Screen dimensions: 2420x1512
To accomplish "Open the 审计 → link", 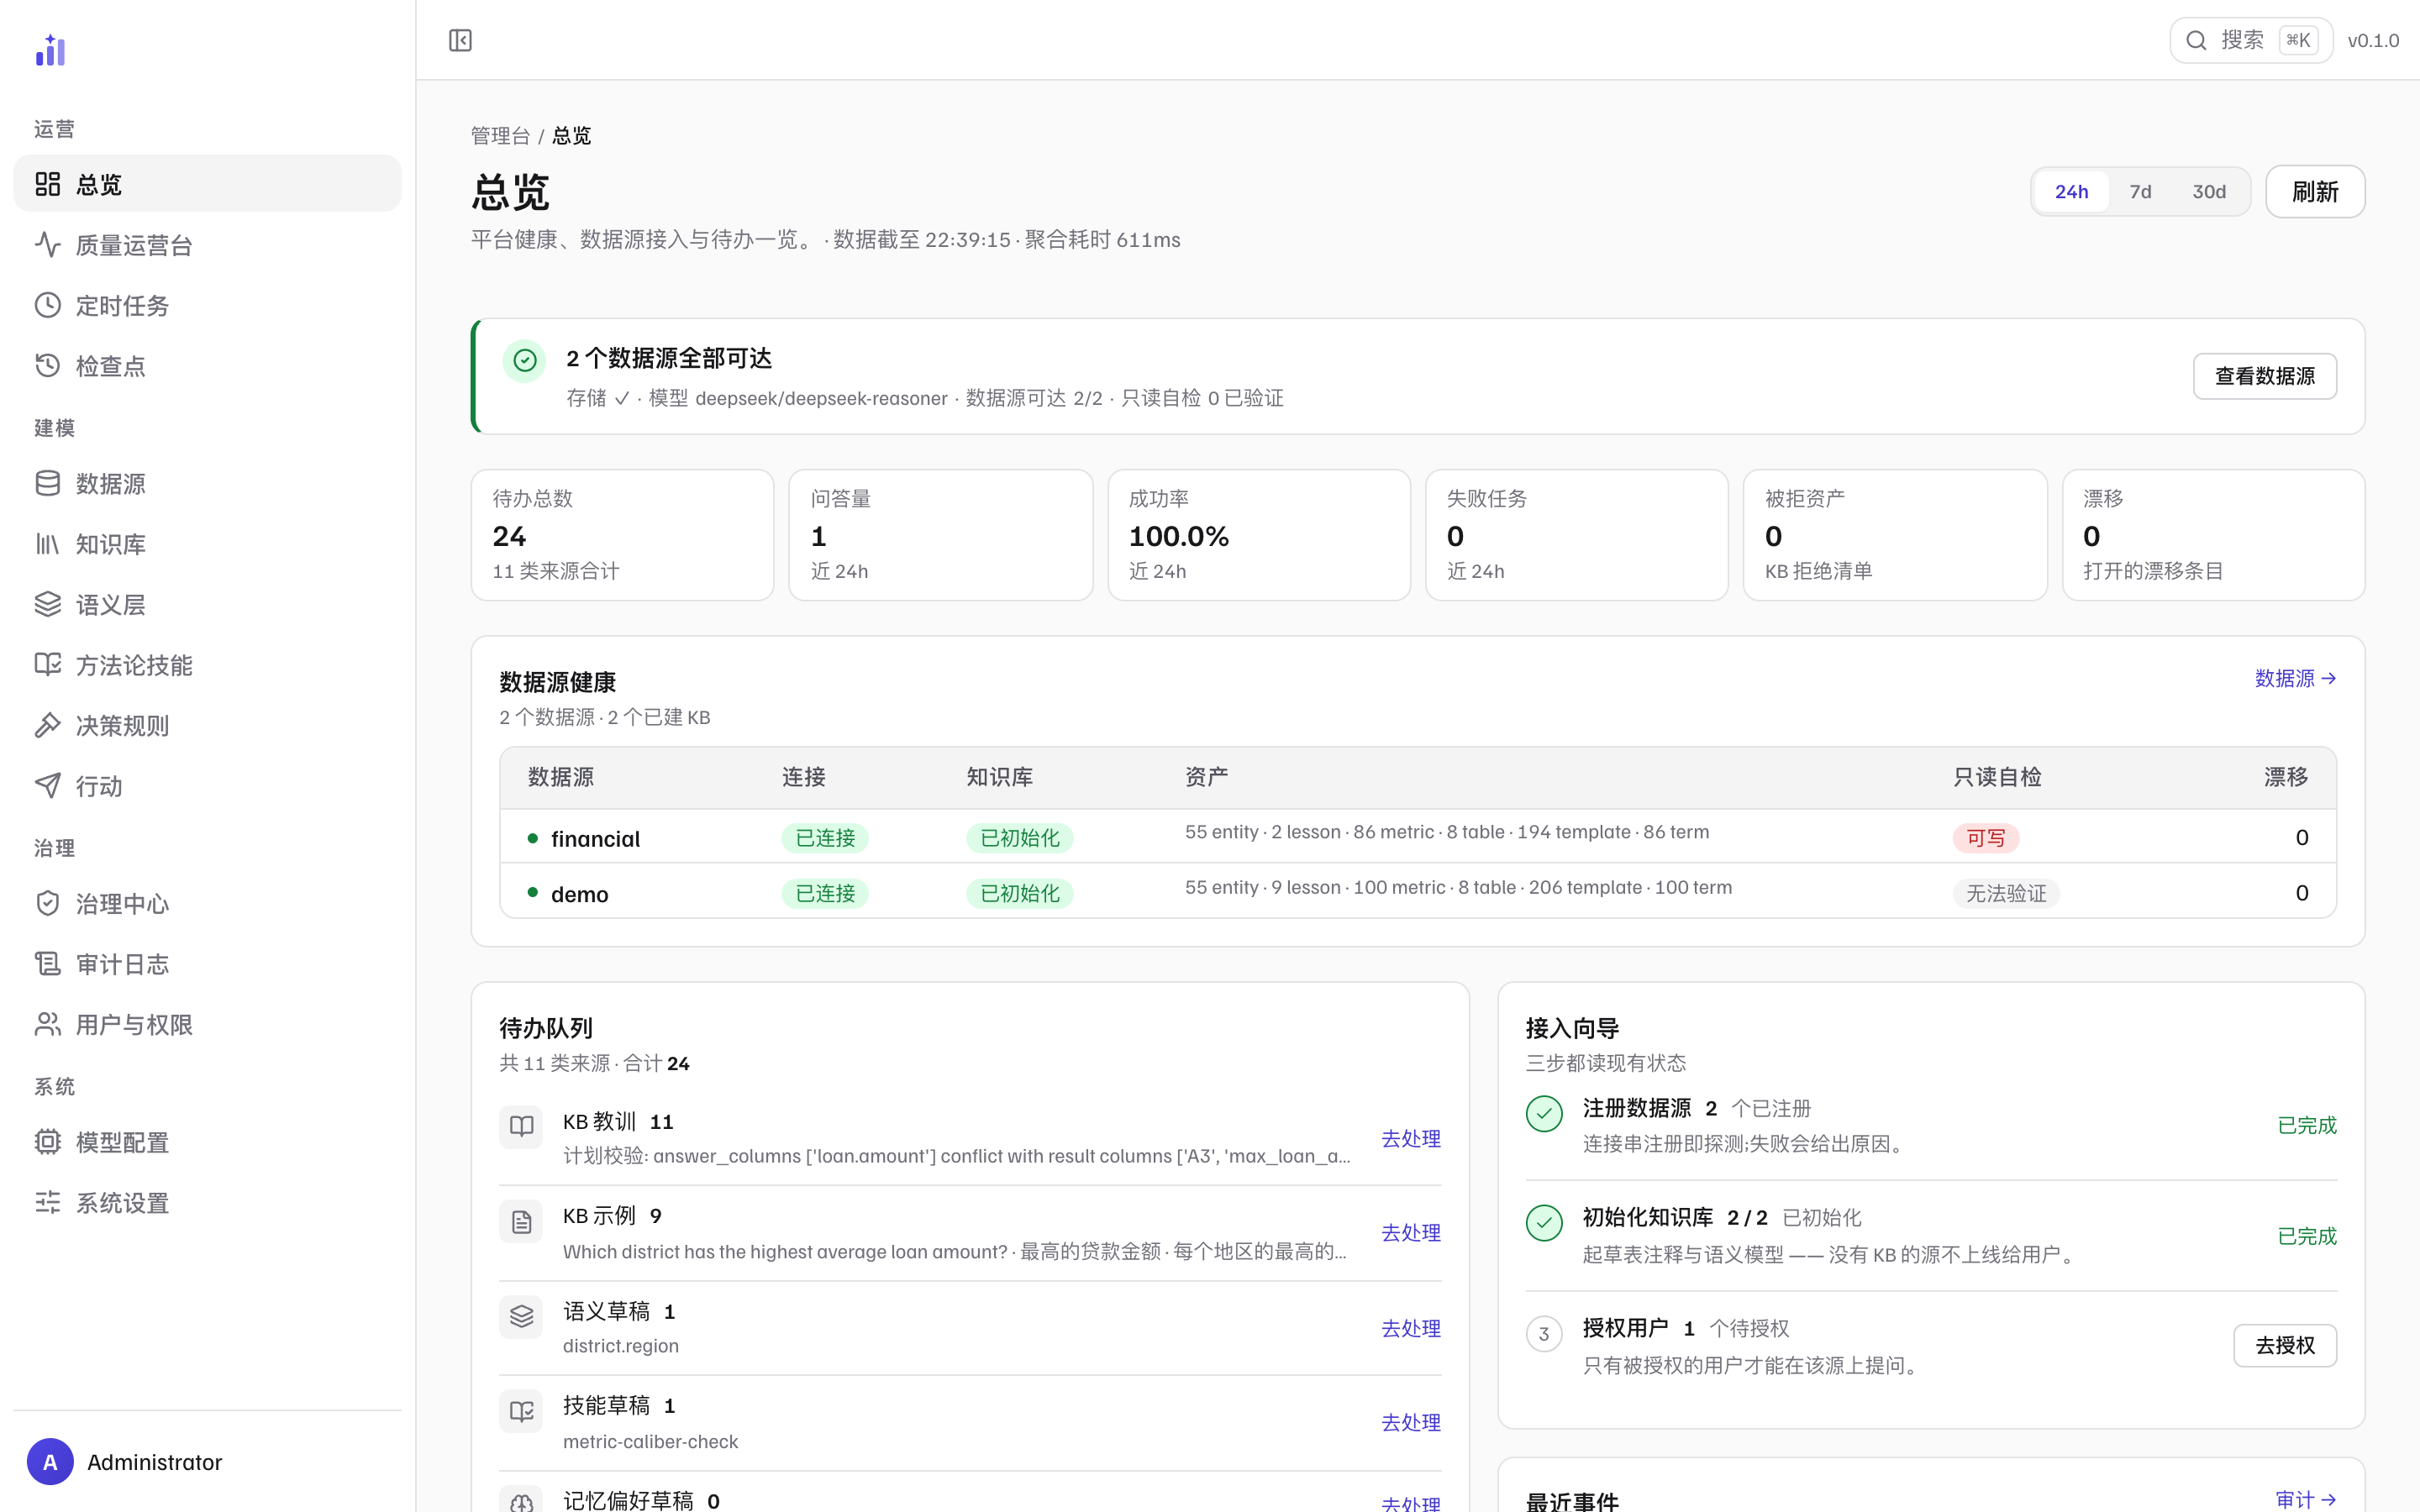I will click(2305, 1499).
